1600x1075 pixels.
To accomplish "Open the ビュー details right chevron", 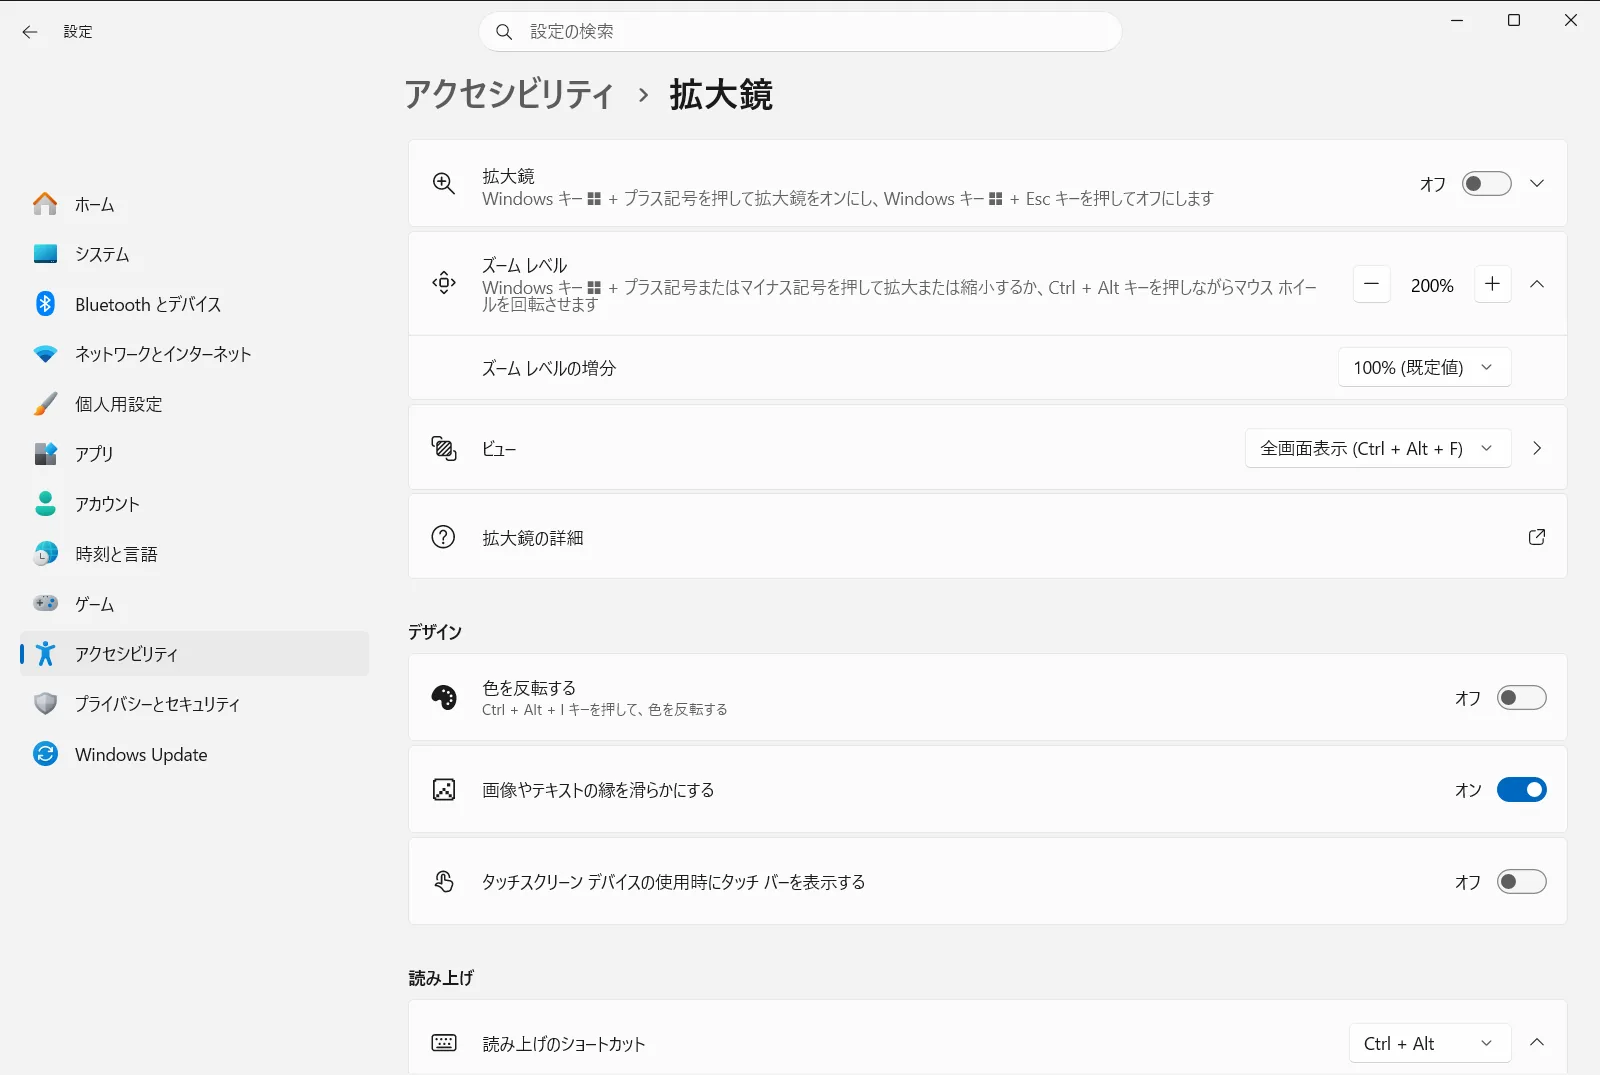I will click(x=1537, y=449).
